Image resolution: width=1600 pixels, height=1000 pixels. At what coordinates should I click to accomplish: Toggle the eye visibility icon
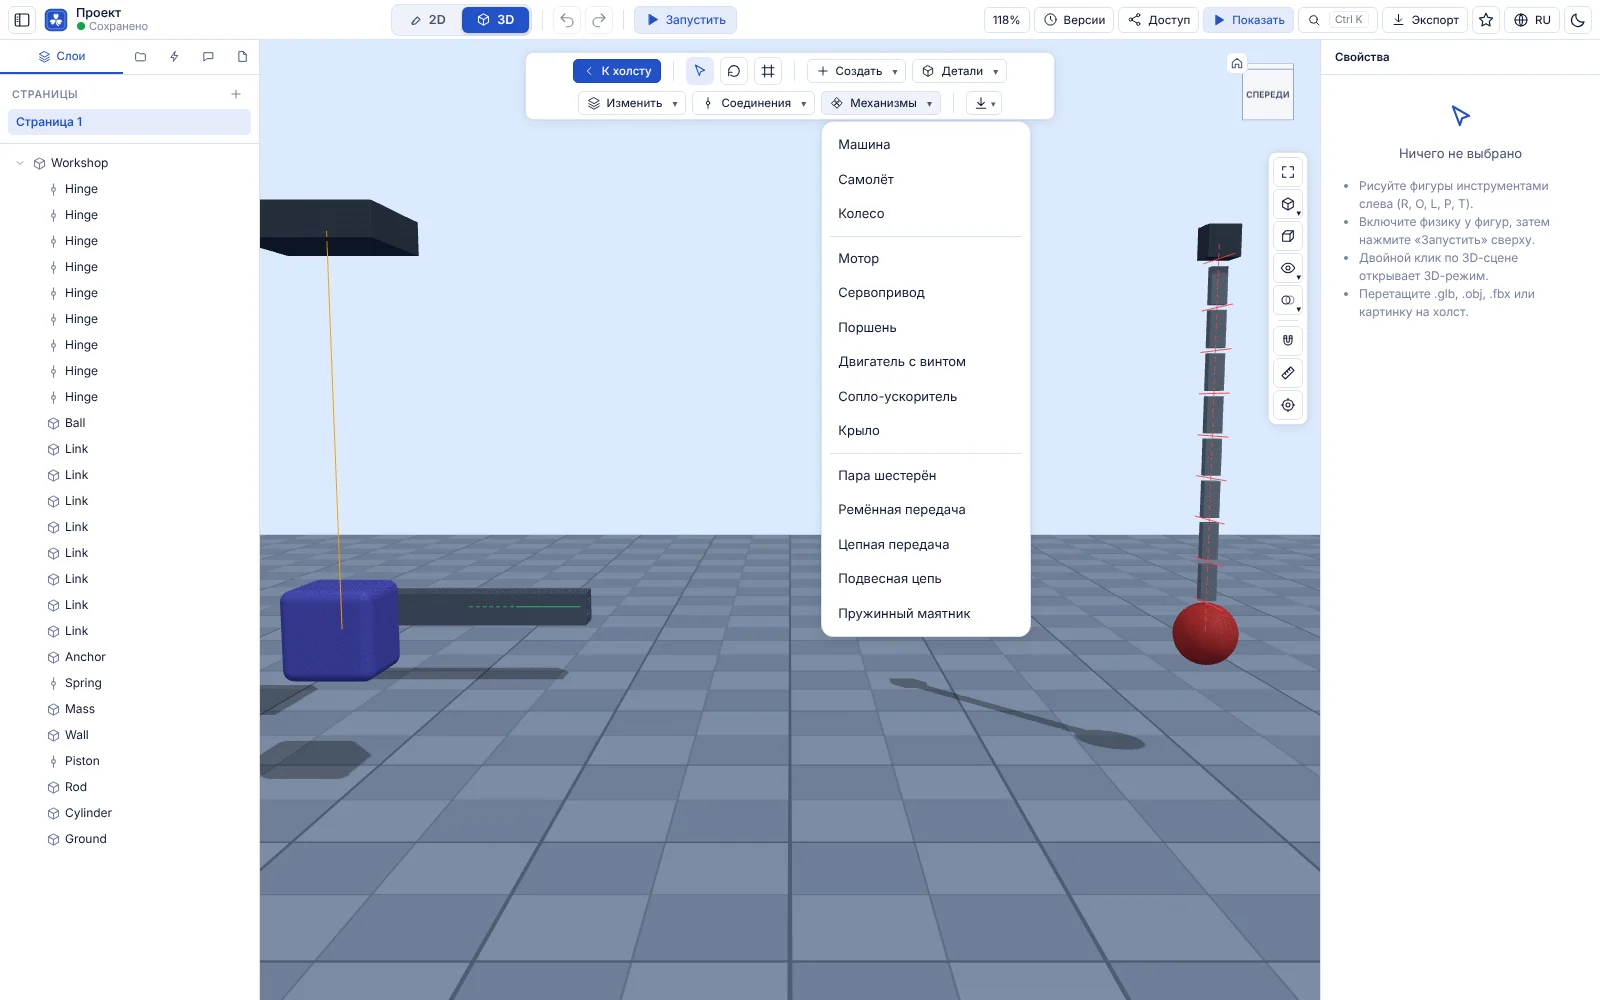coord(1288,268)
